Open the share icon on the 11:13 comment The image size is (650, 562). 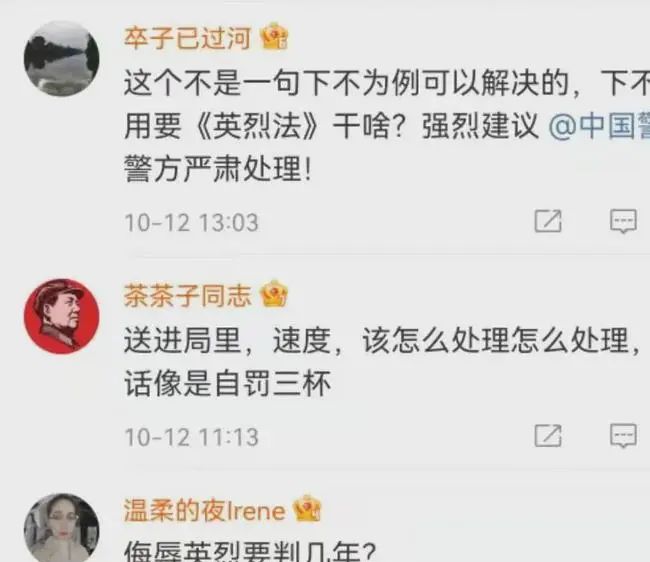pyautogui.click(x=548, y=435)
